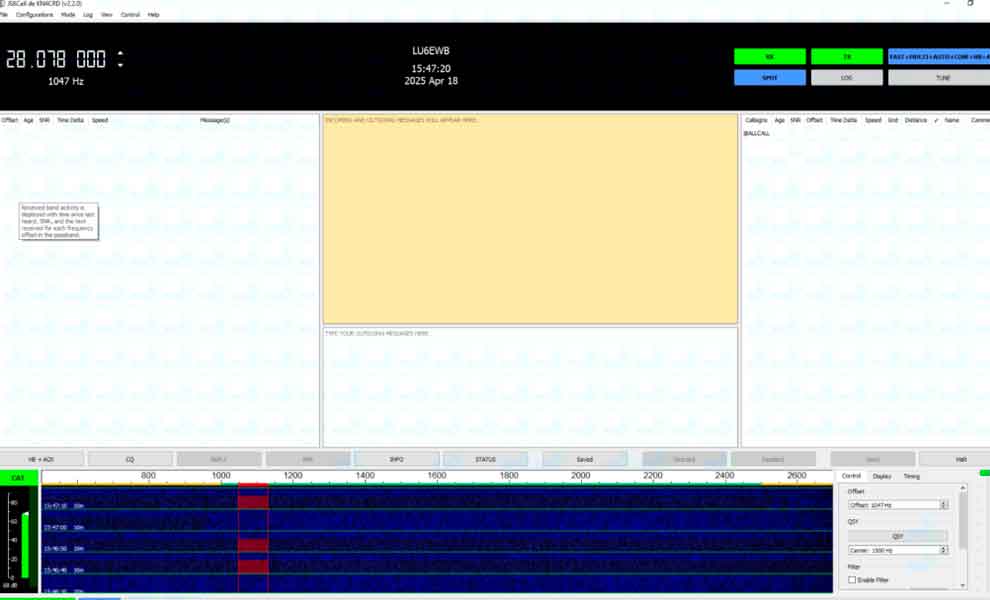Adjust the Offset 1047 Hz spinner
This screenshot has width=990, height=600.
coord(944,505)
